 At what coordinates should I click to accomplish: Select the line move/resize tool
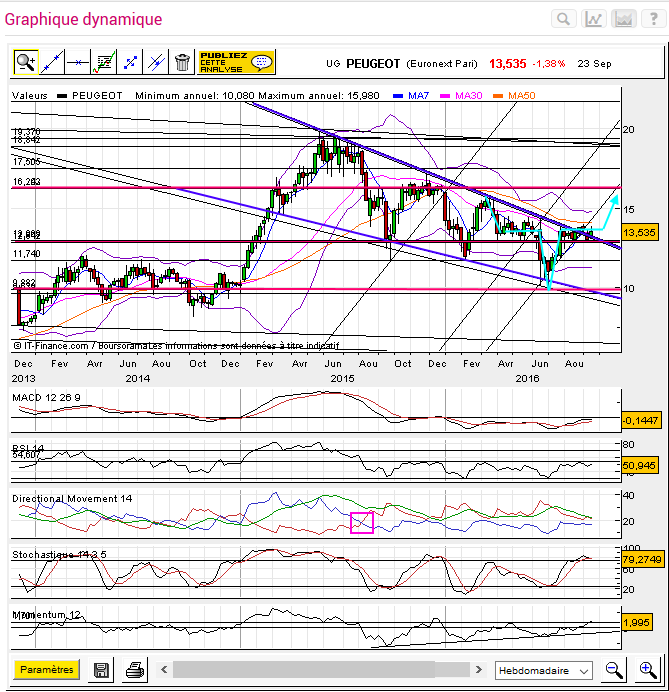(x=130, y=62)
